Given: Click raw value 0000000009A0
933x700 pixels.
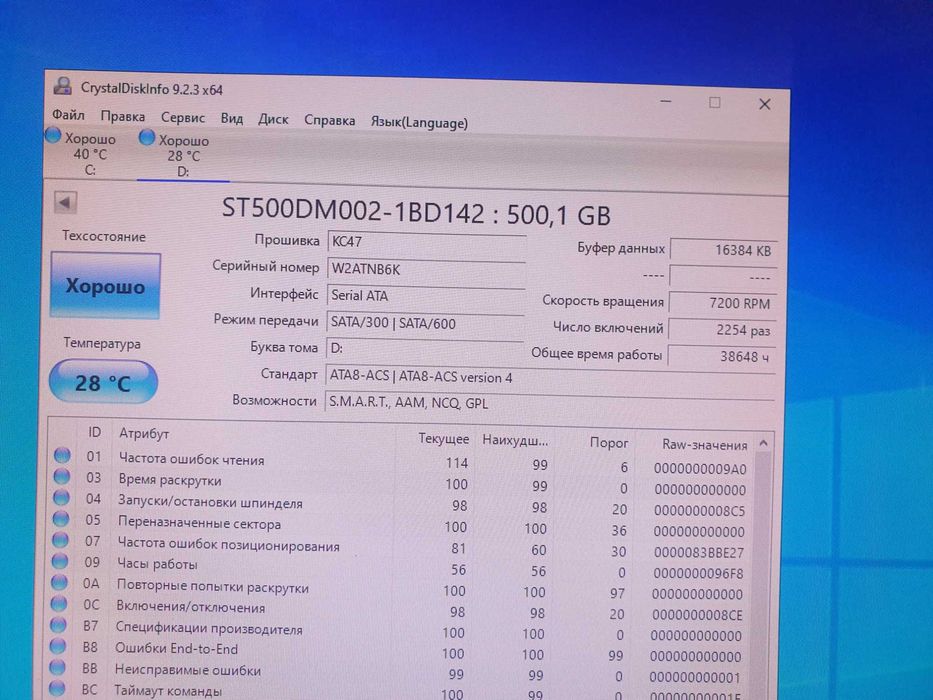Looking at the screenshot, I should click(x=700, y=469).
